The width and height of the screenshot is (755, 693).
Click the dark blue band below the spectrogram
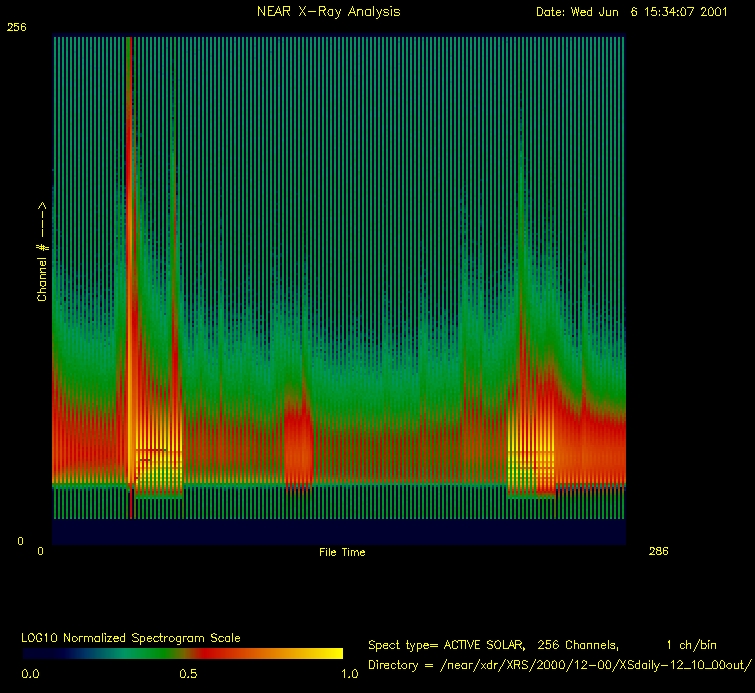coord(338,531)
